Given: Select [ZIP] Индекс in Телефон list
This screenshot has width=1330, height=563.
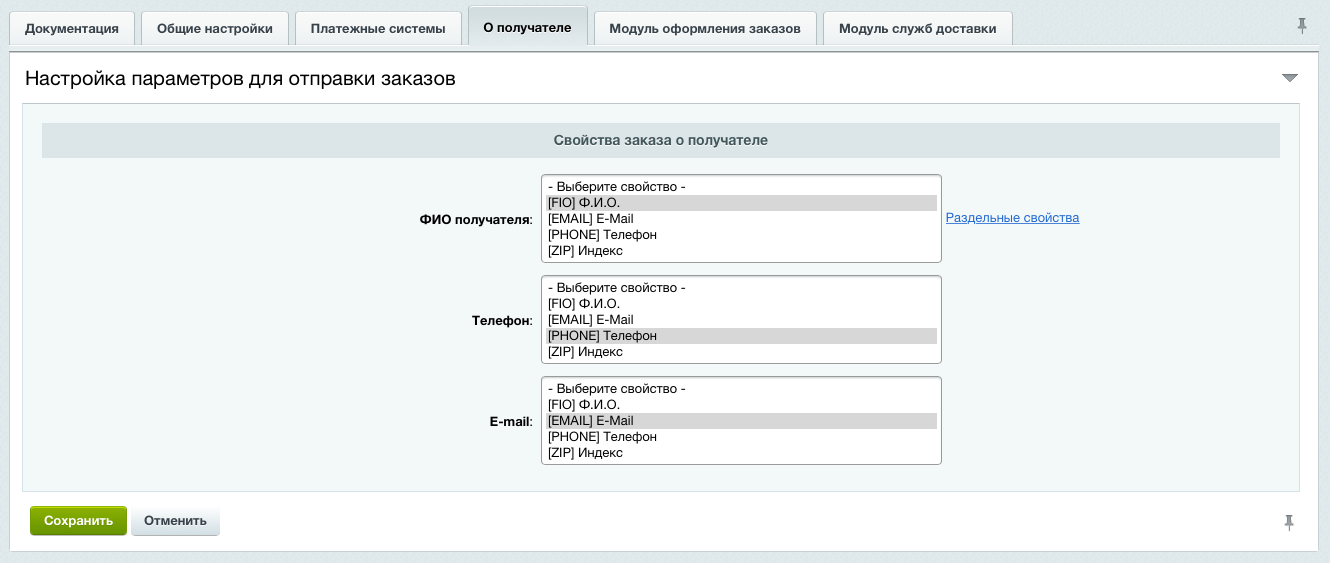Looking at the screenshot, I should click(741, 352).
